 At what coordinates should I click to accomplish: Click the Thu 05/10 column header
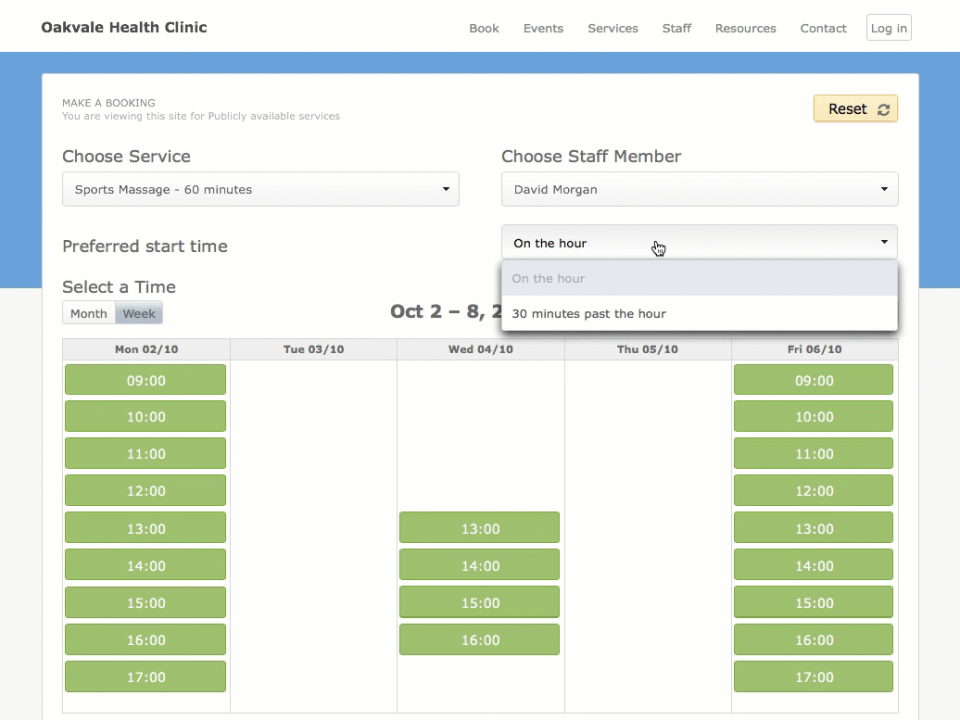[647, 349]
